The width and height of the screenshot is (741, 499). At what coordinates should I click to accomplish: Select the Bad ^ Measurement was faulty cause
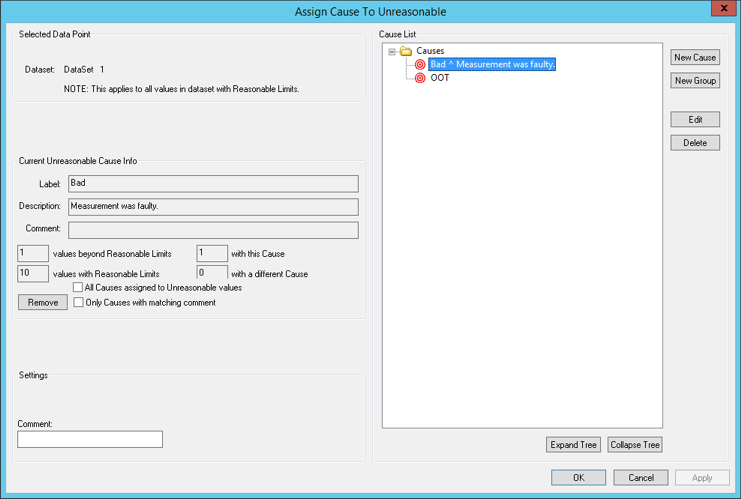point(492,65)
